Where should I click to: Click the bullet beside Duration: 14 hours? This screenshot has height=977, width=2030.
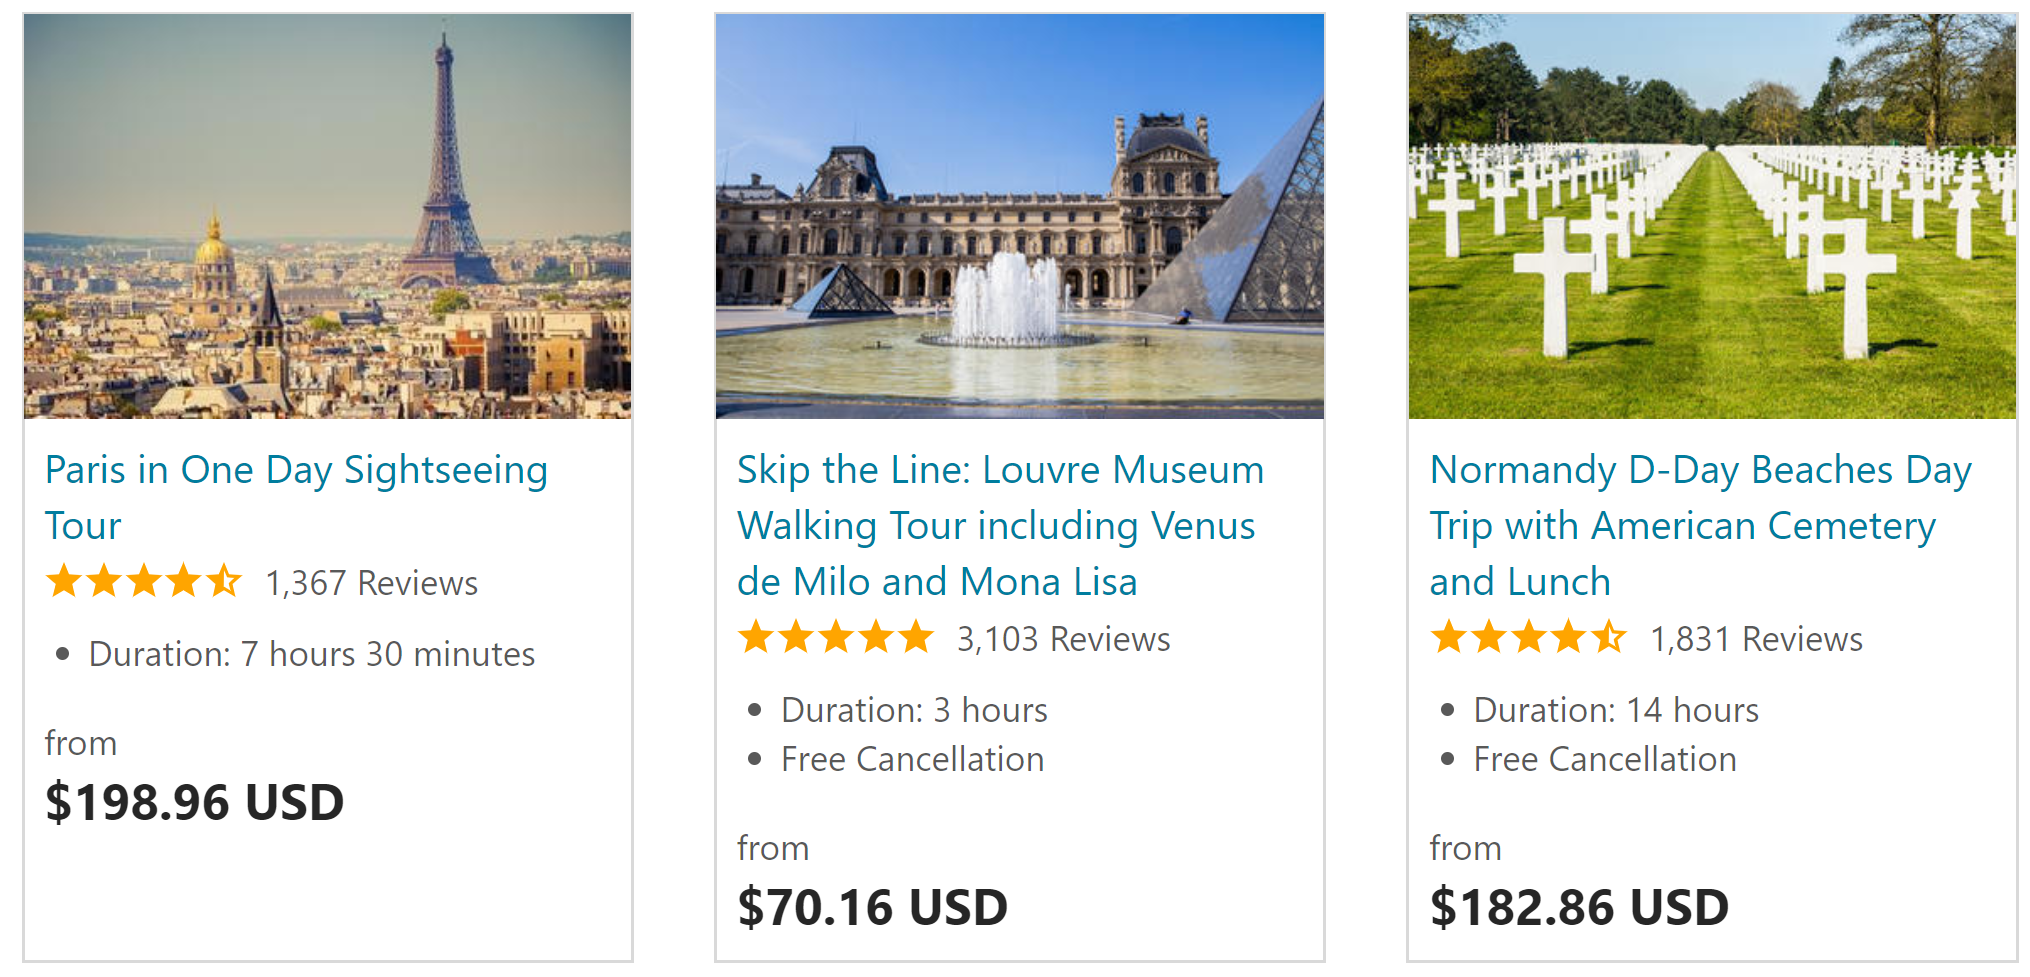pyautogui.click(x=1446, y=710)
